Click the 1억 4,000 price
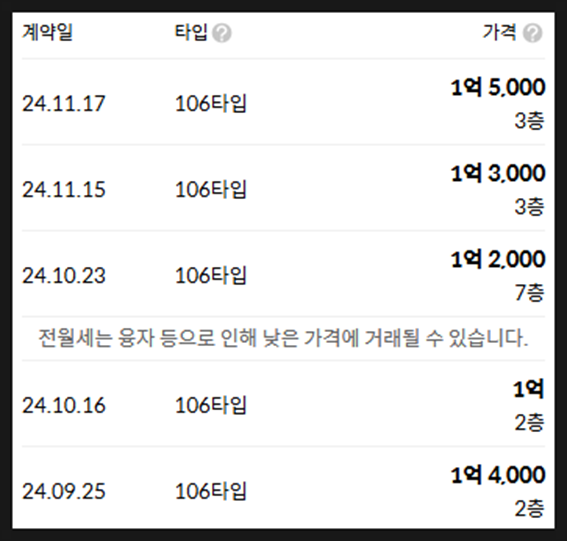Screen dimensions: 567x541 tap(498, 475)
